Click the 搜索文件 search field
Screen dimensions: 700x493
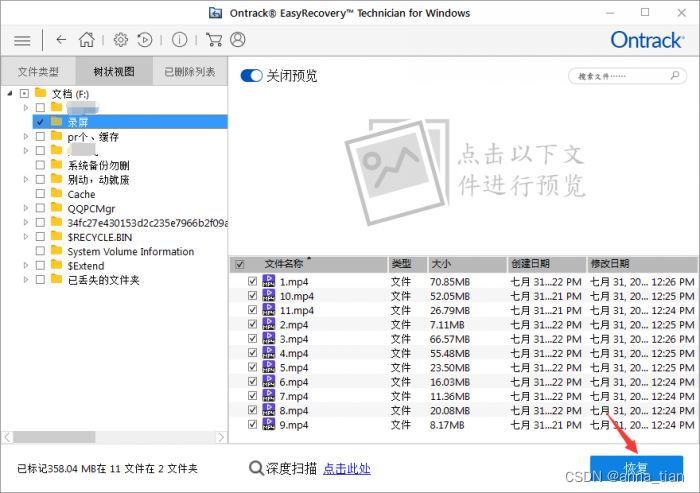[625, 76]
